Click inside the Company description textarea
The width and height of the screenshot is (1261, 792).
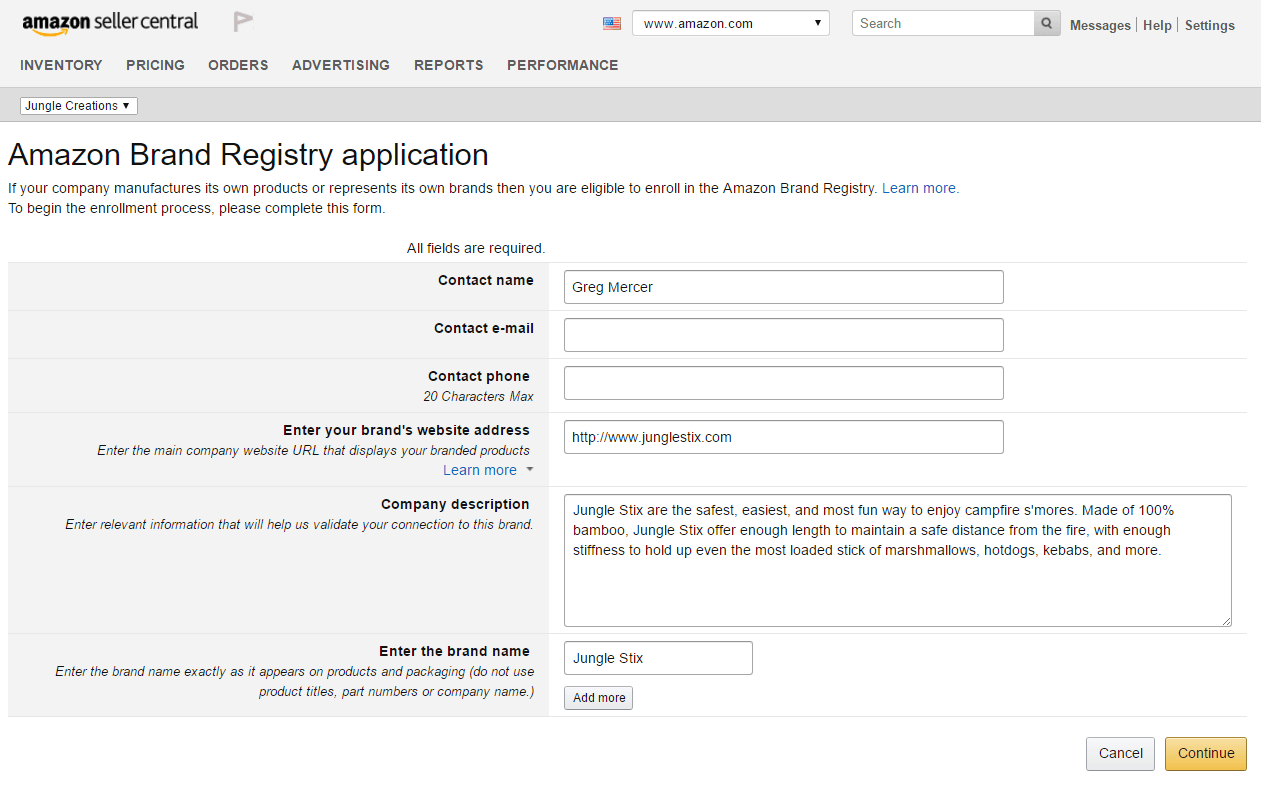pyautogui.click(x=898, y=560)
